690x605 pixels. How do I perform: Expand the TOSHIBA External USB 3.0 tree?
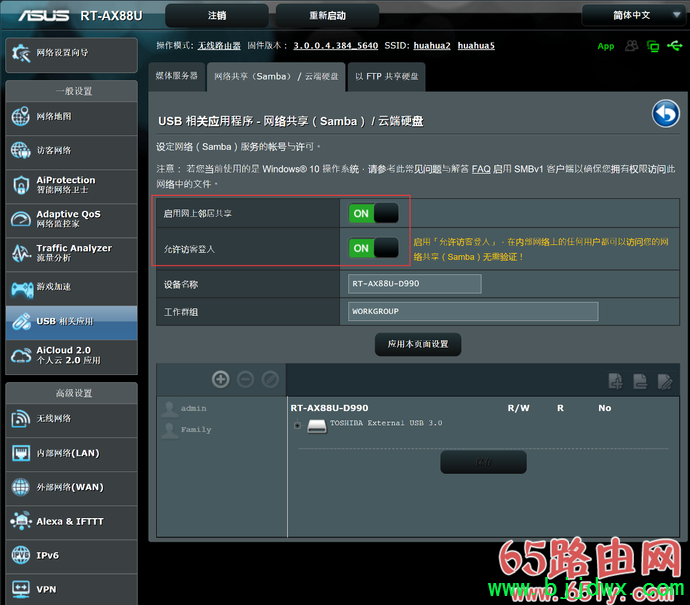pos(297,425)
